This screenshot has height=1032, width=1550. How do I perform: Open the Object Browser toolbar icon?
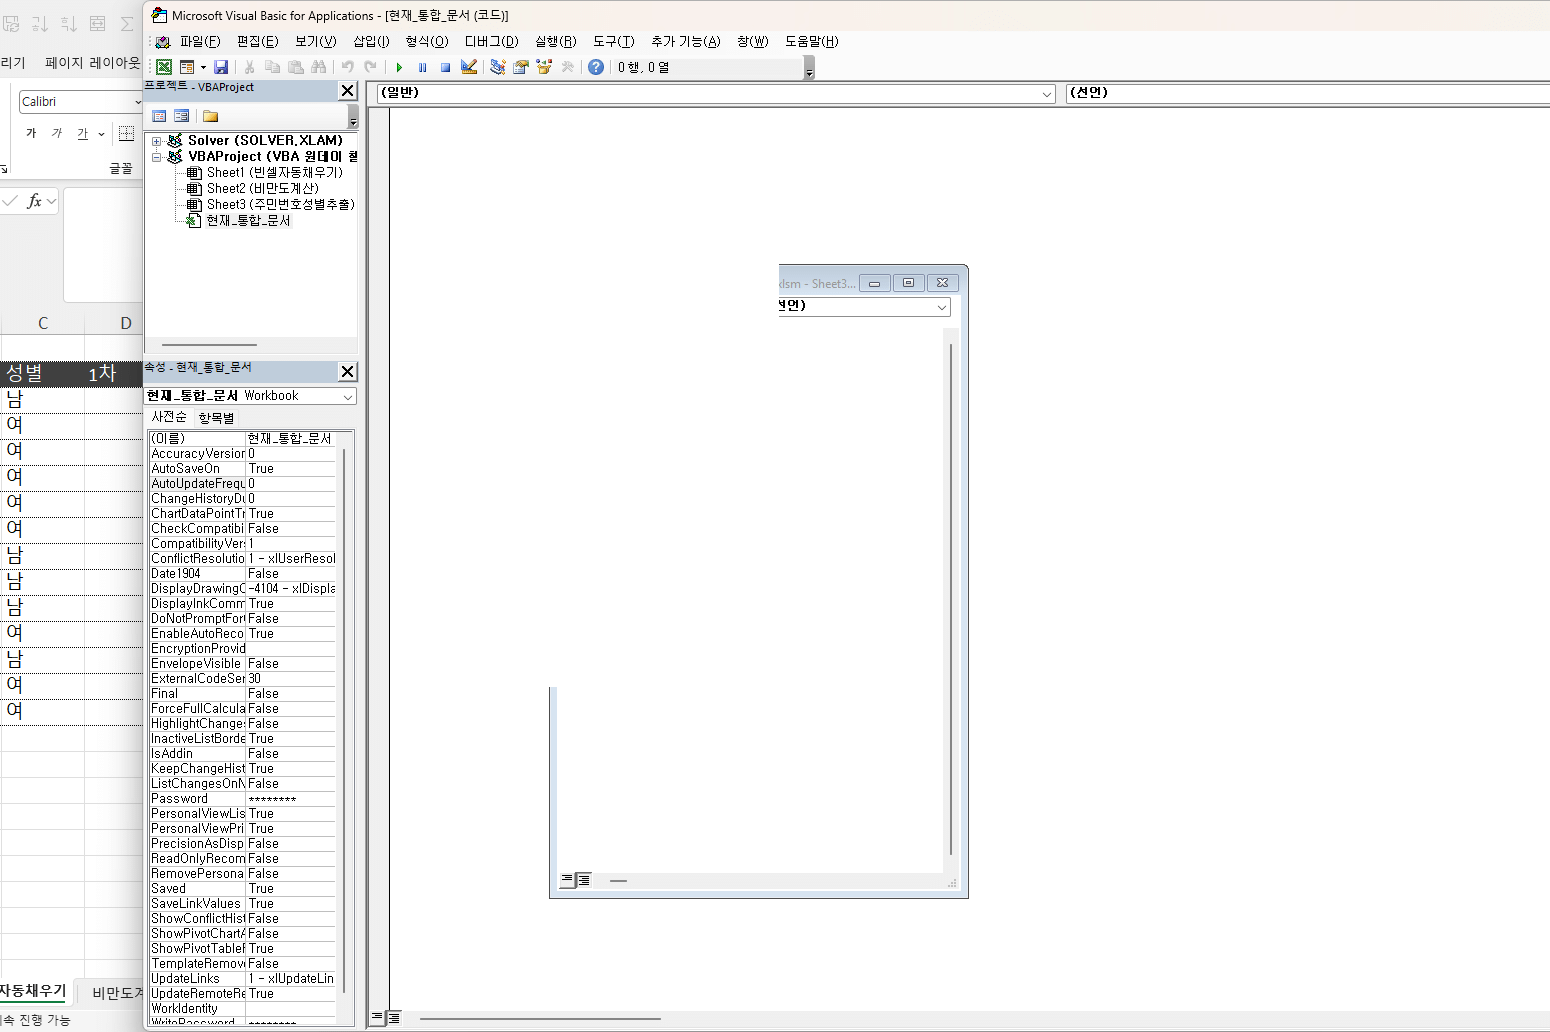(x=544, y=67)
